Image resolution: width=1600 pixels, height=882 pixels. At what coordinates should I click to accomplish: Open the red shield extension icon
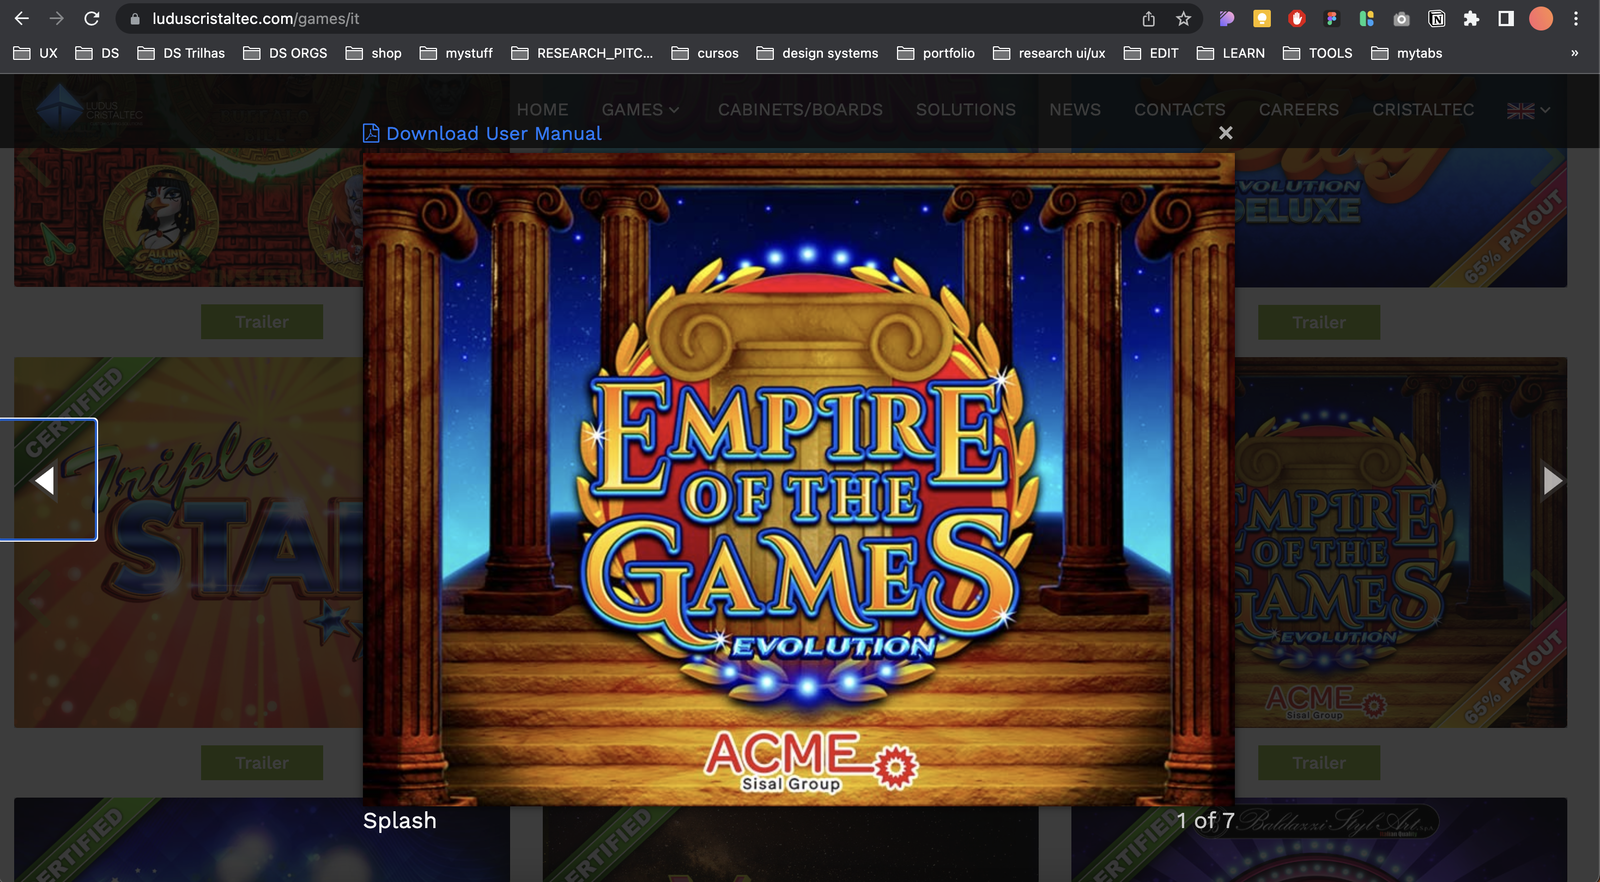tap(1297, 18)
